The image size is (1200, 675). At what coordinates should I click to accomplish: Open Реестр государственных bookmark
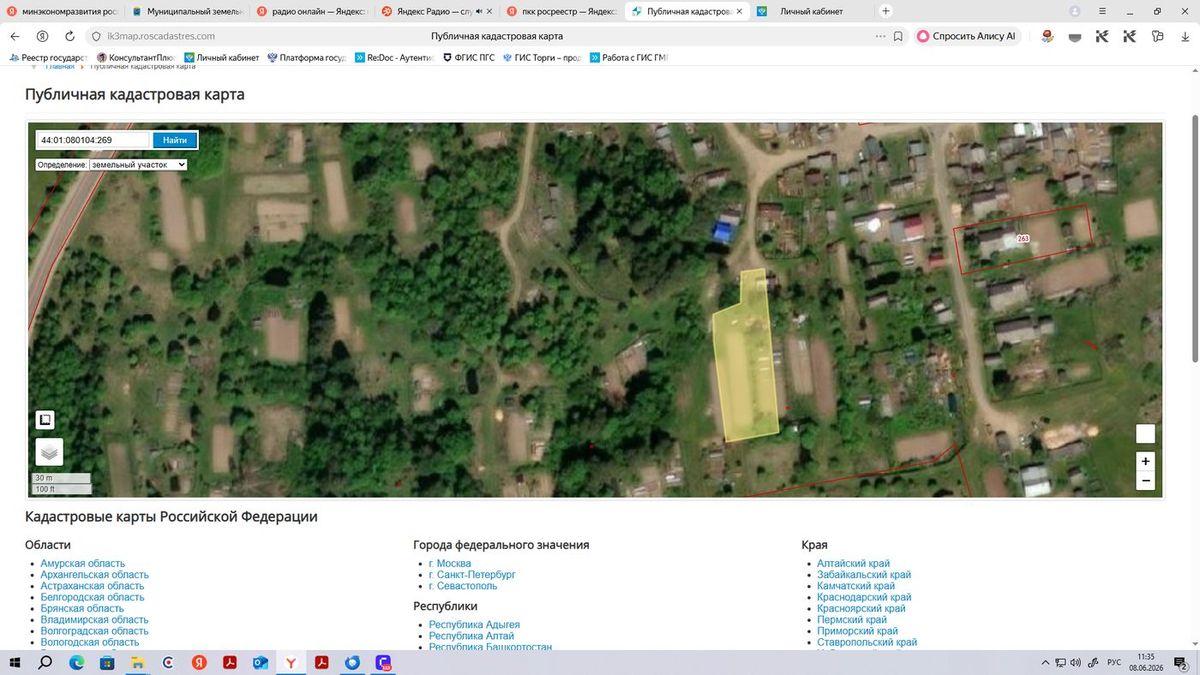point(49,58)
